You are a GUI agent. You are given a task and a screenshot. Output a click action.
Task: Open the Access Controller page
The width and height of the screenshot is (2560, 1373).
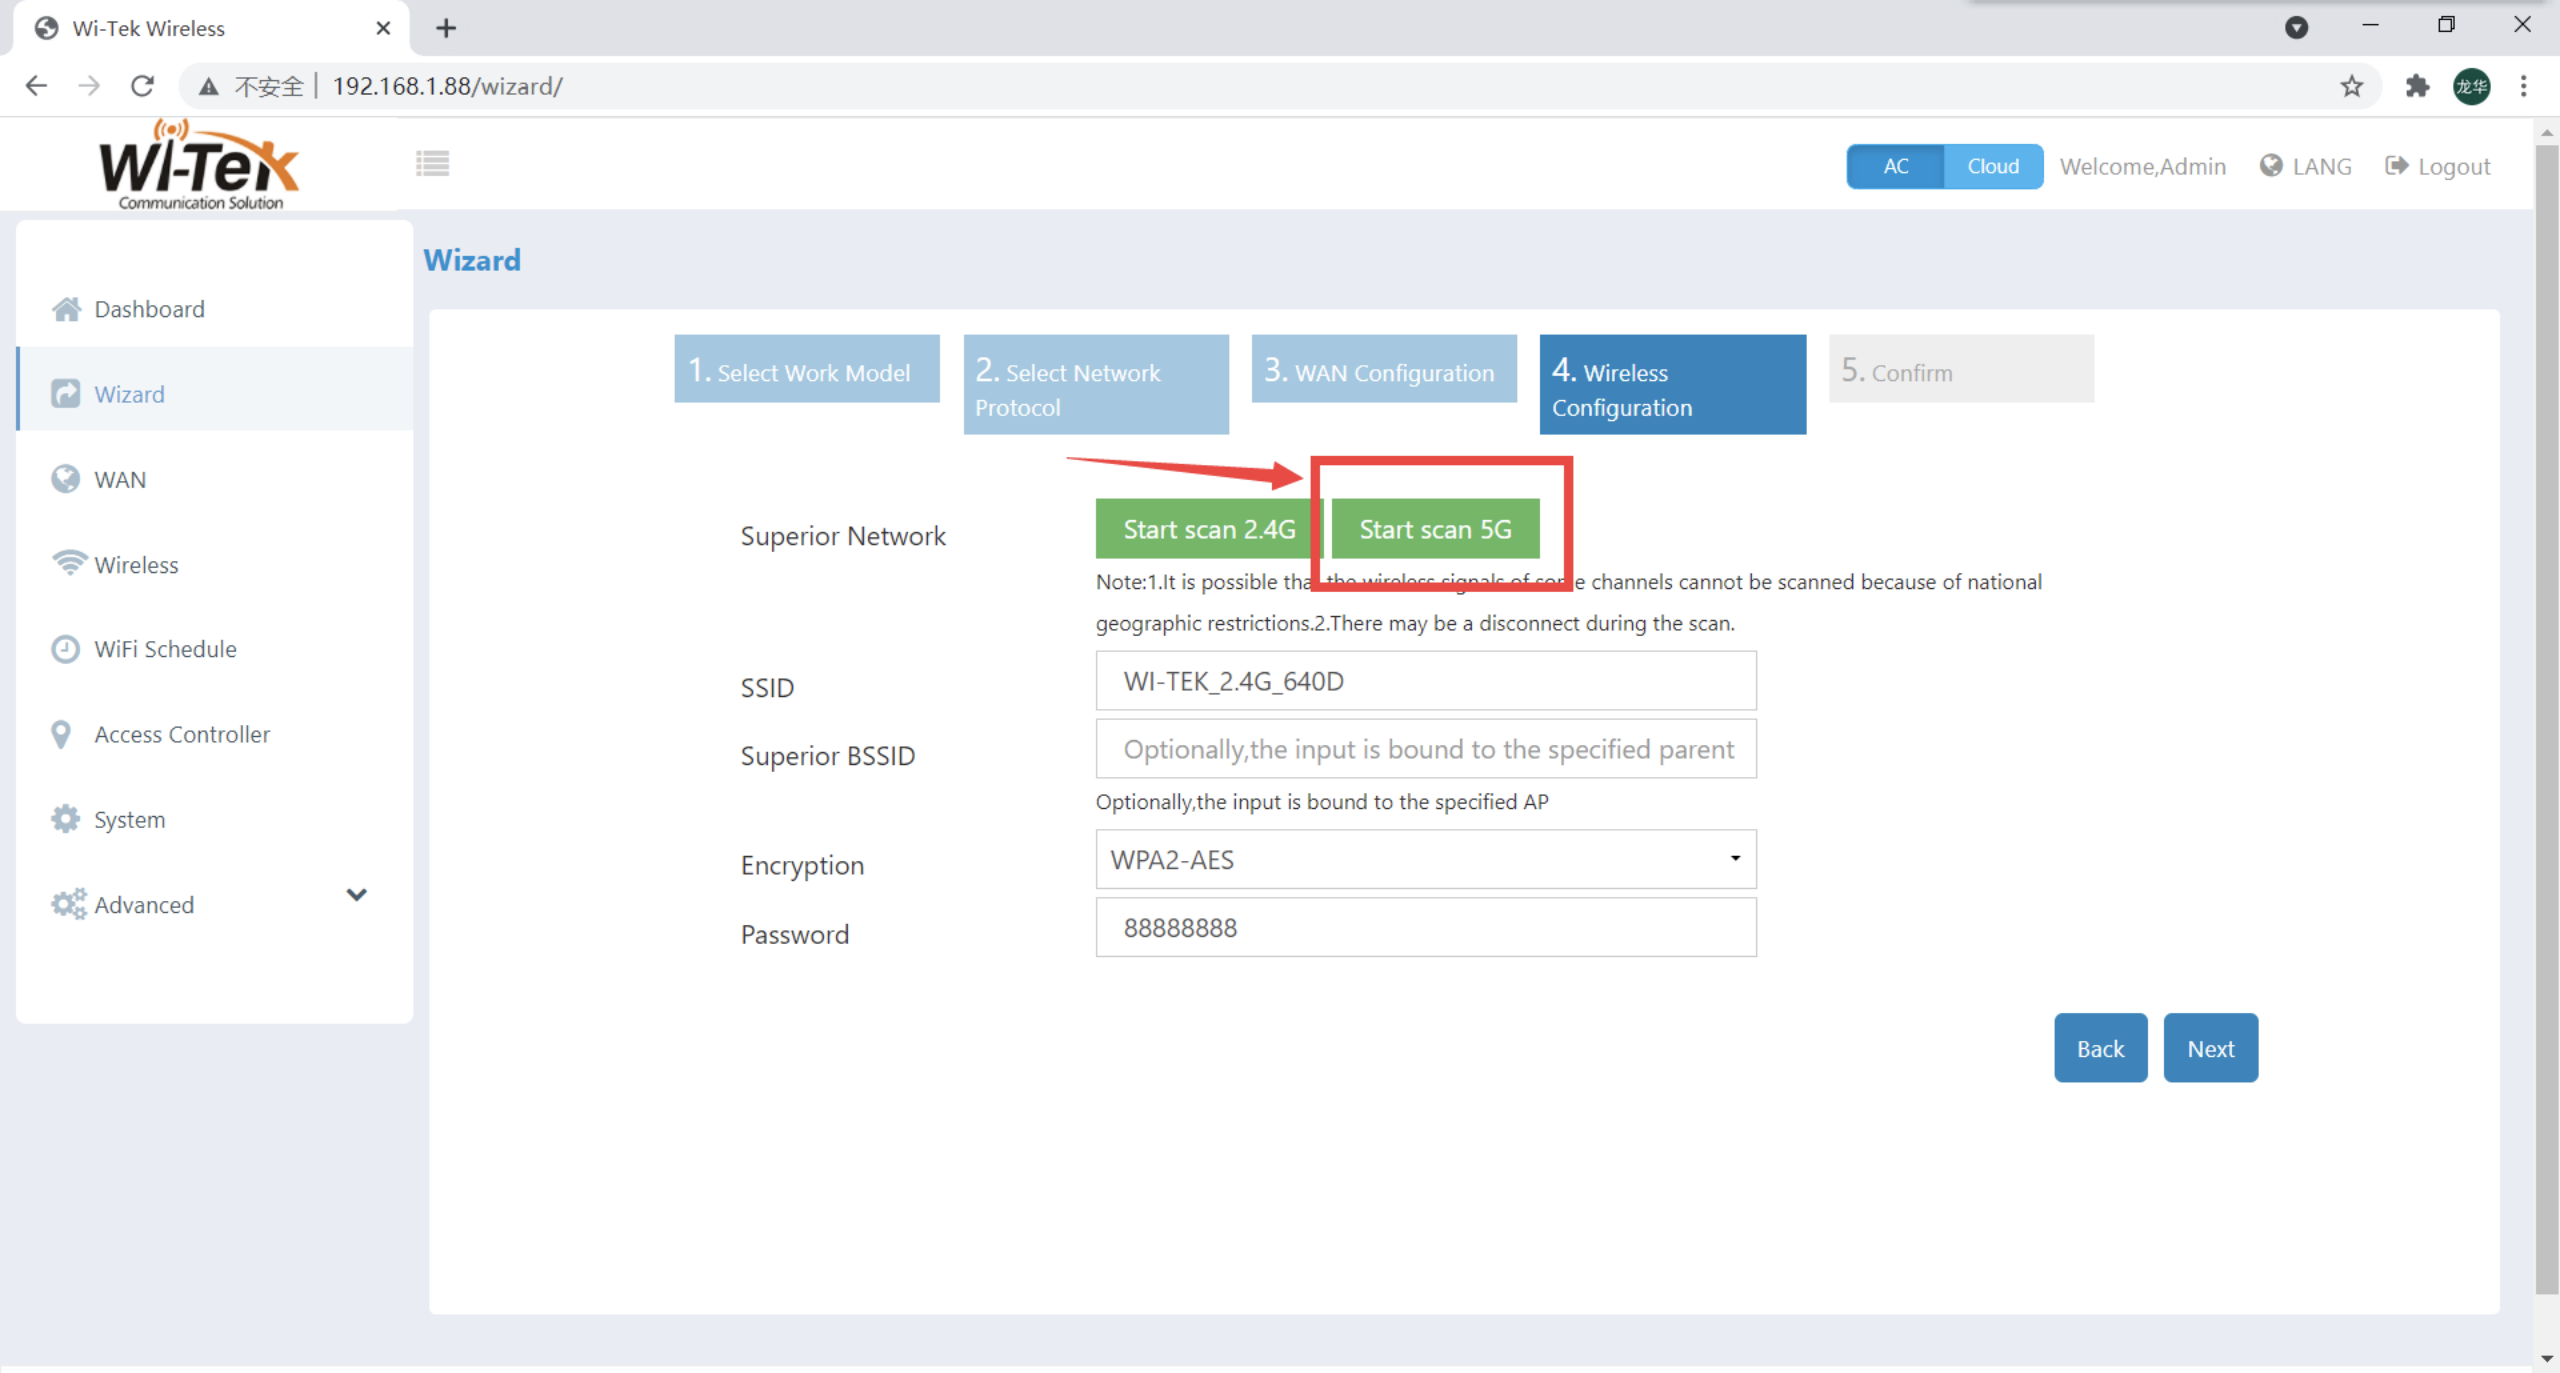pyautogui.click(x=182, y=734)
